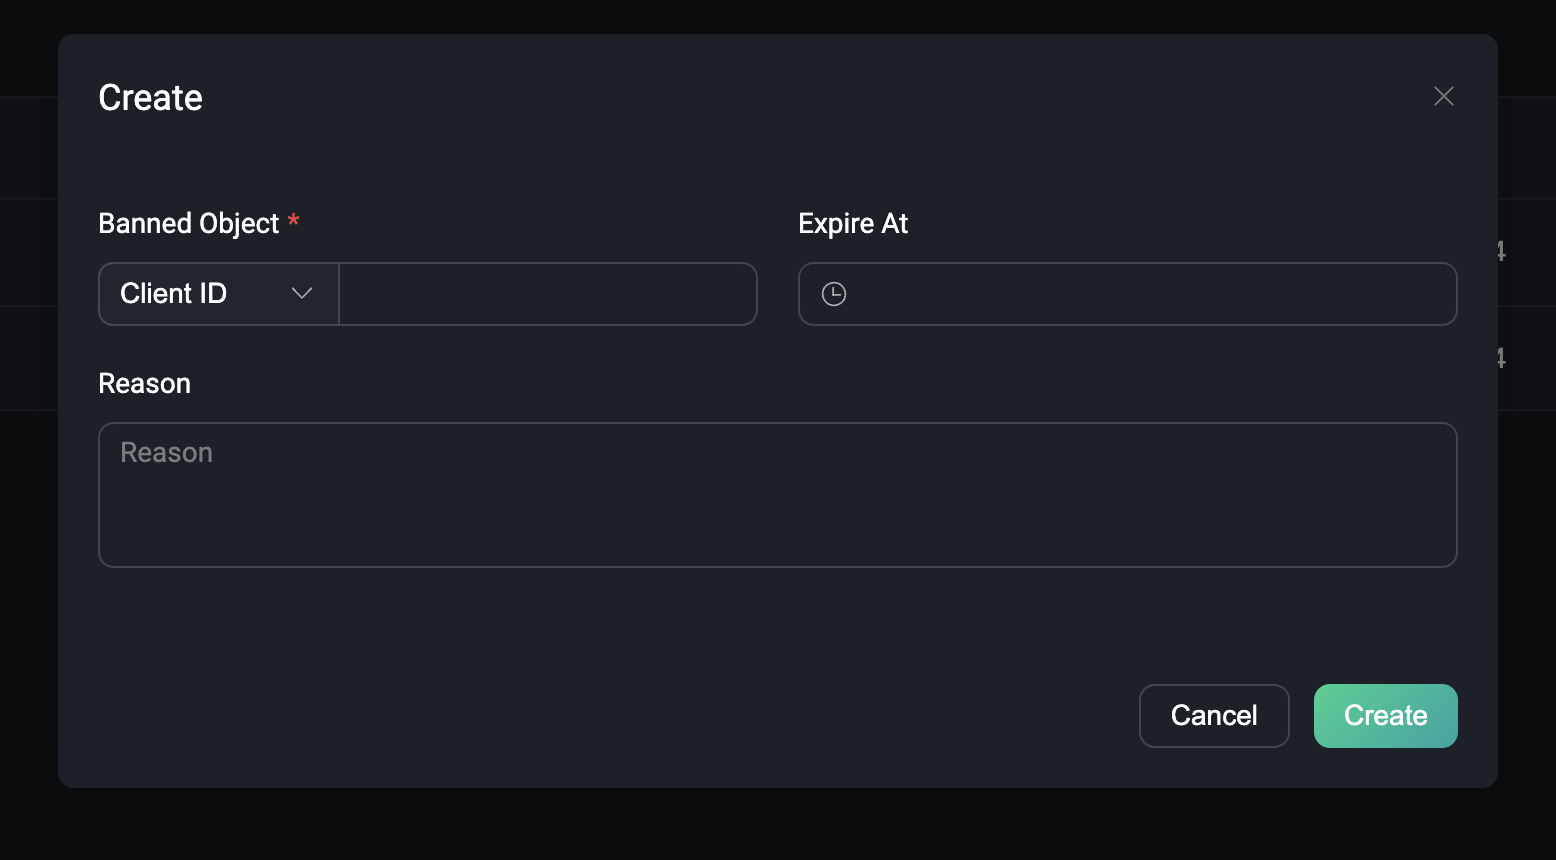Click inside the Reason text area
The image size is (1556, 860).
point(777,494)
